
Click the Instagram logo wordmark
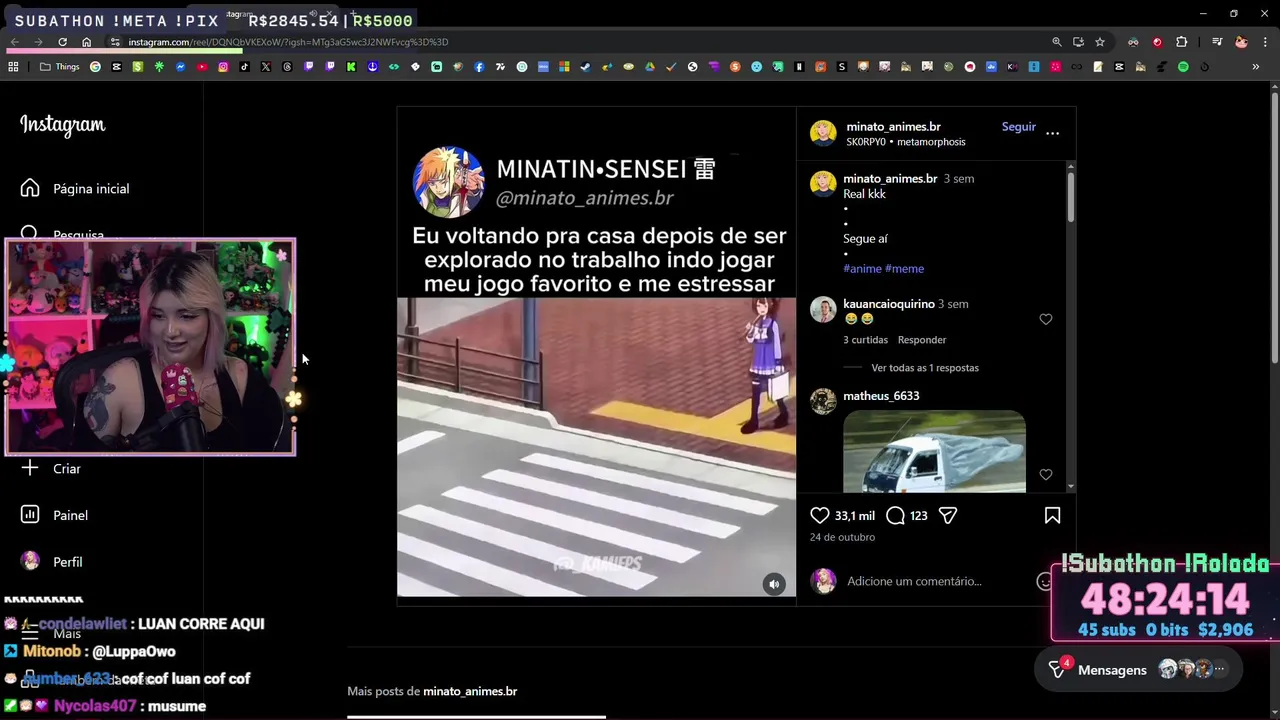click(62, 125)
